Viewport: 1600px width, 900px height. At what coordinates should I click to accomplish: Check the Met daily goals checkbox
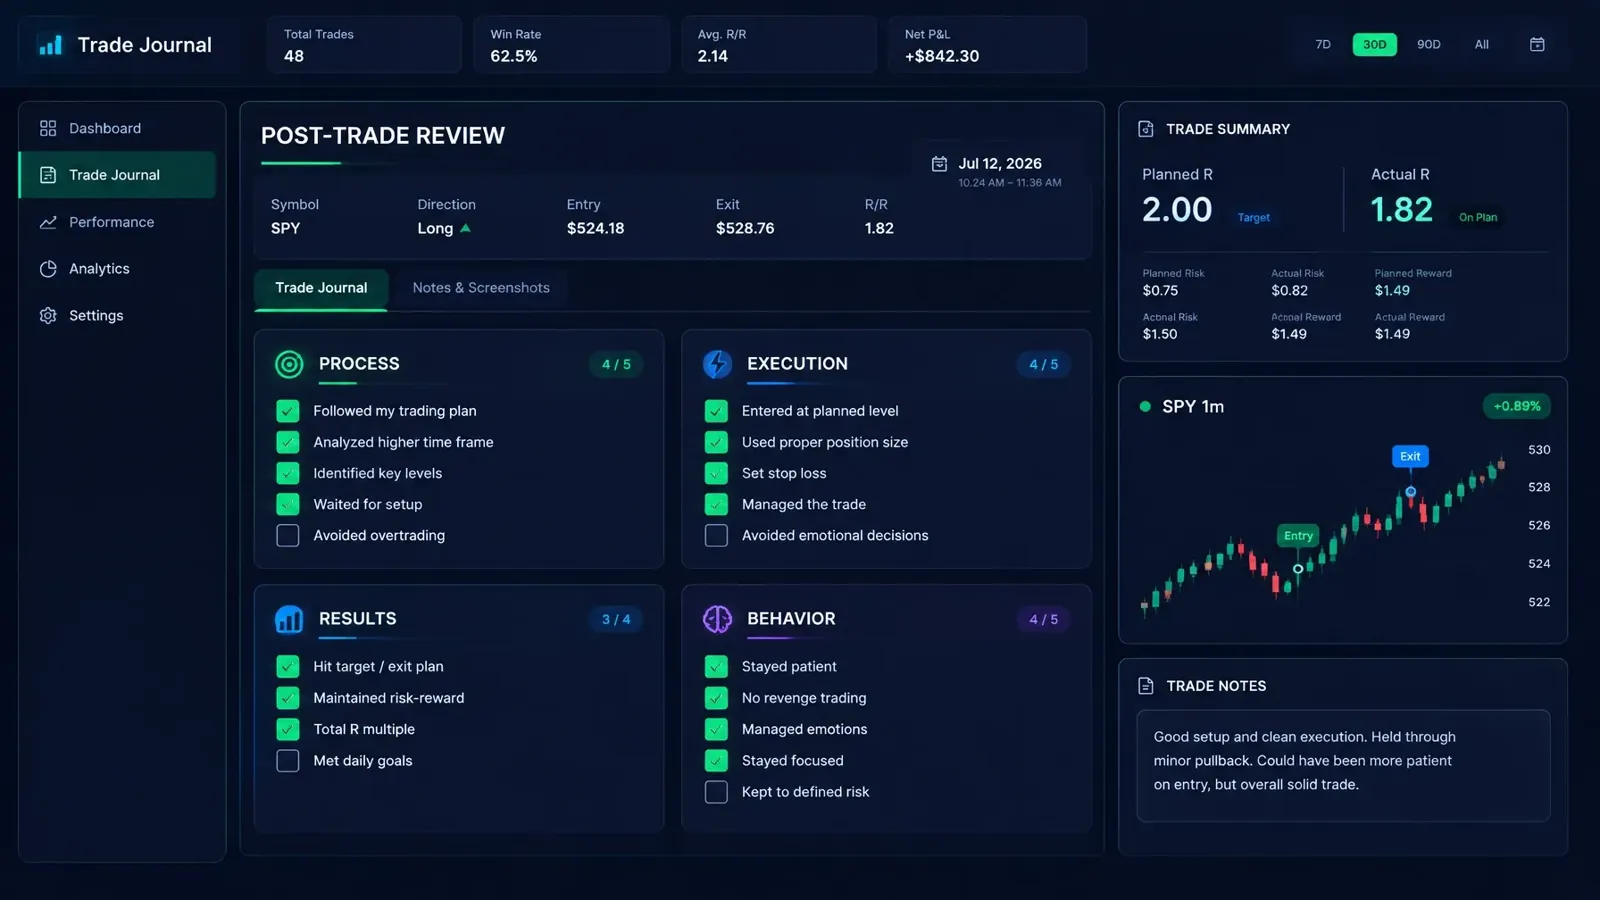[288, 761]
